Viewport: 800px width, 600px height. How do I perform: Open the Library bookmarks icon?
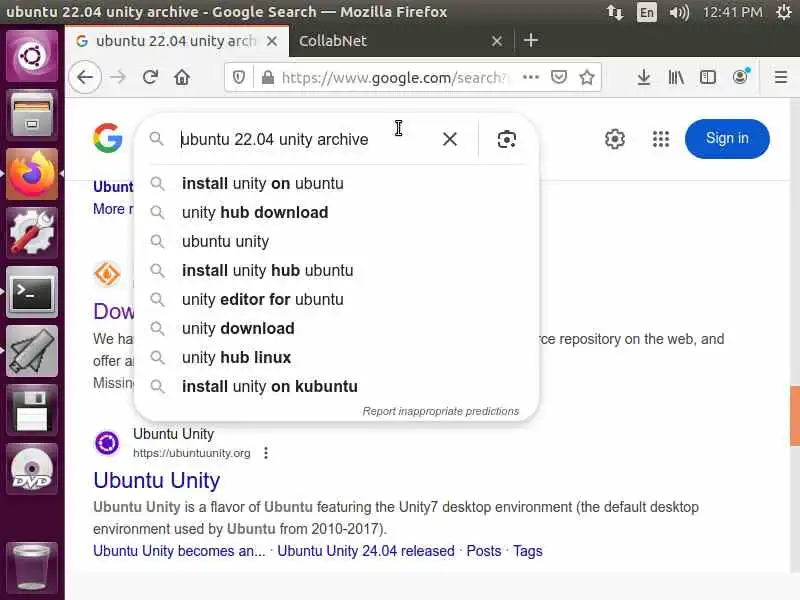(x=676, y=78)
